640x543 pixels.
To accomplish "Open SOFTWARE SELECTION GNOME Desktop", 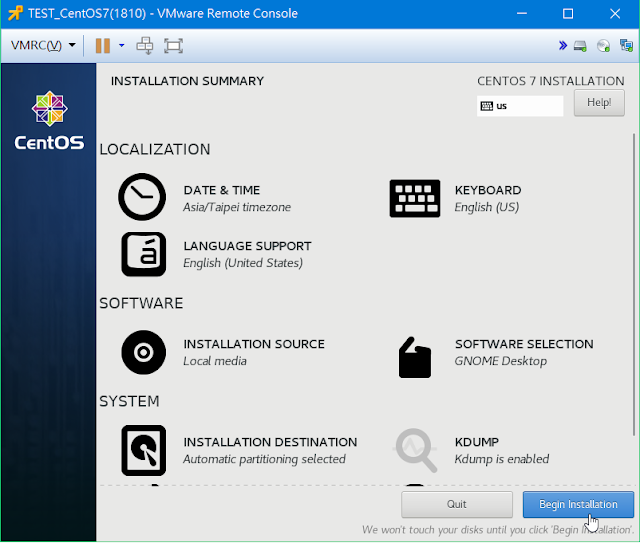I will pyautogui.click(x=524, y=352).
